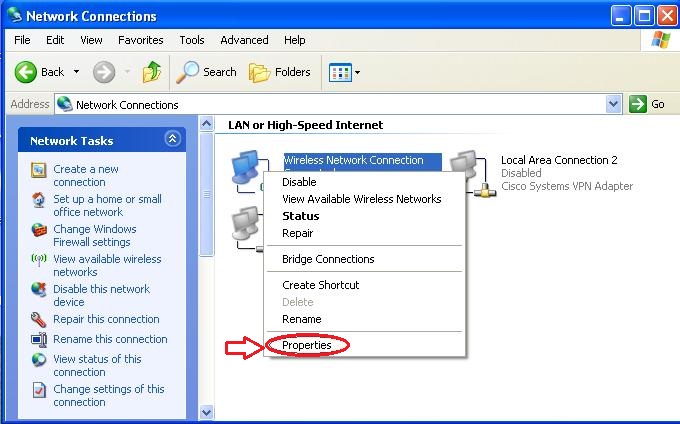Image resolution: width=680 pixels, height=424 pixels.
Task: Click the sidebar vertical scrollbar thumb
Action: coord(206,195)
